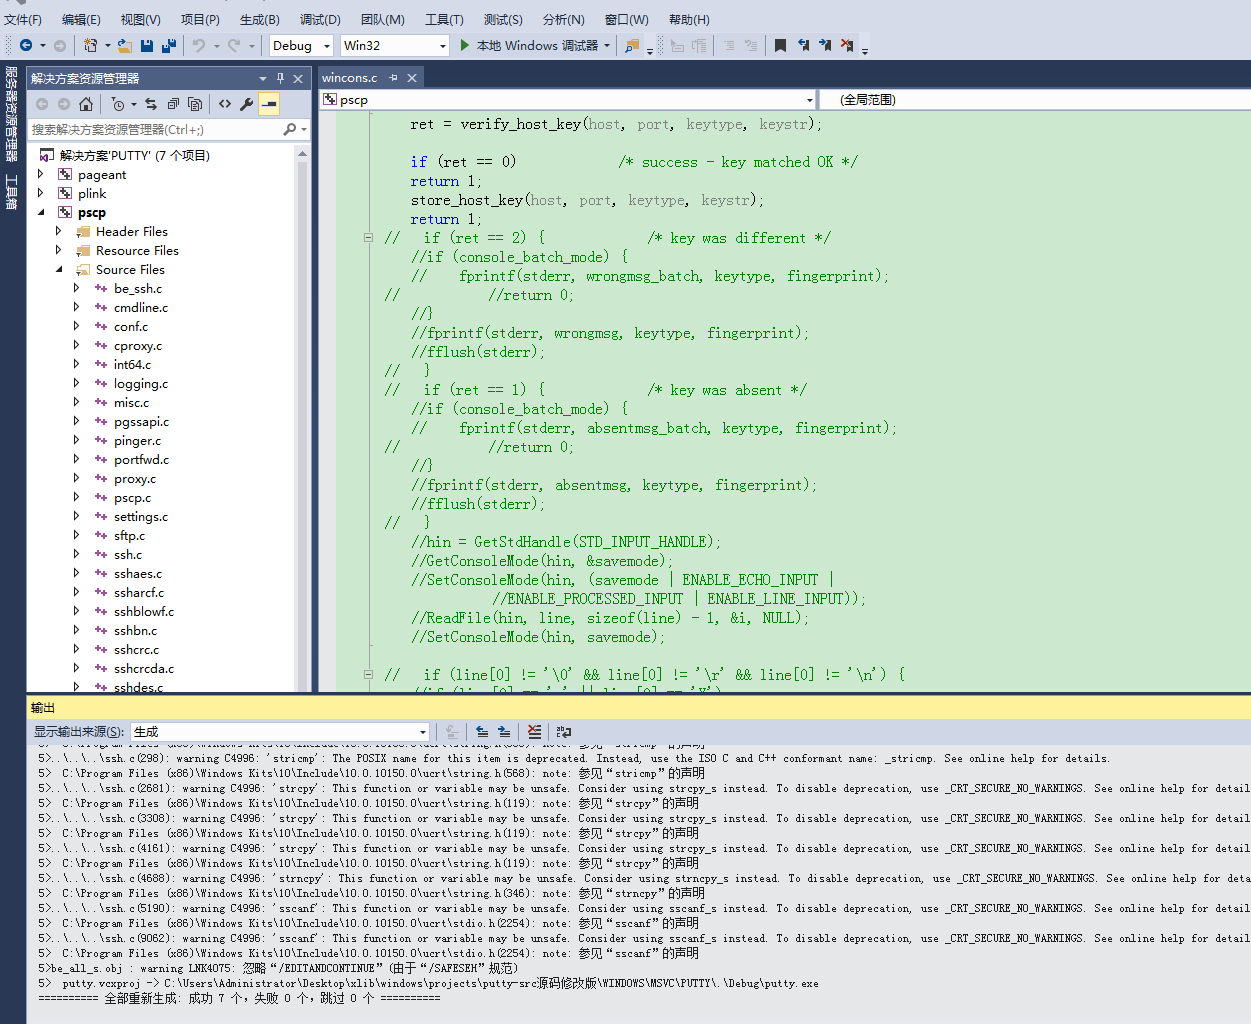Undo the last edit
1251x1024 pixels.
click(x=199, y=45)
